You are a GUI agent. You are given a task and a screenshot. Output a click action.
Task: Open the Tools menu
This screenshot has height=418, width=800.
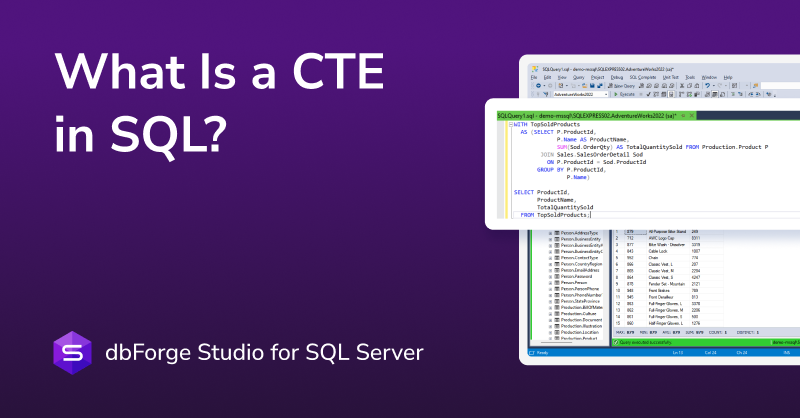point(690,78)
